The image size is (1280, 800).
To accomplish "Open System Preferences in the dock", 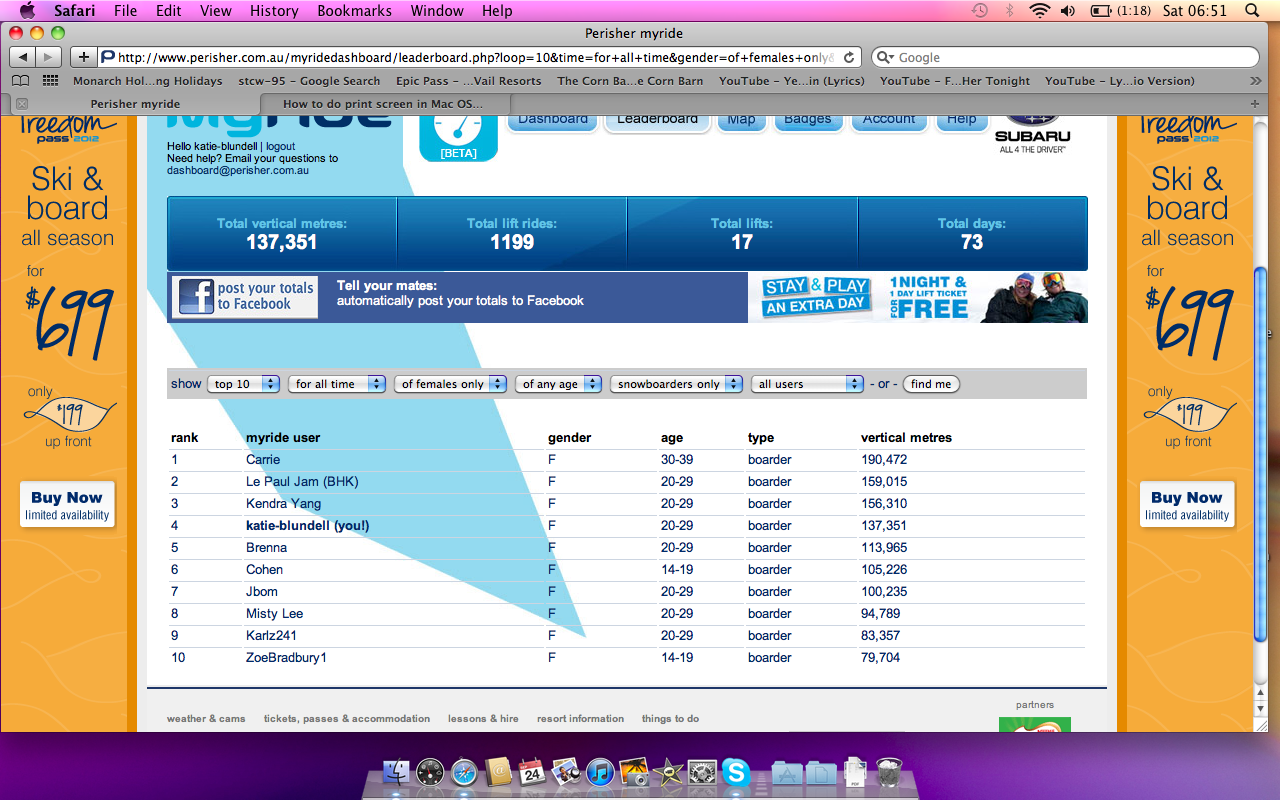I will 702,772.
